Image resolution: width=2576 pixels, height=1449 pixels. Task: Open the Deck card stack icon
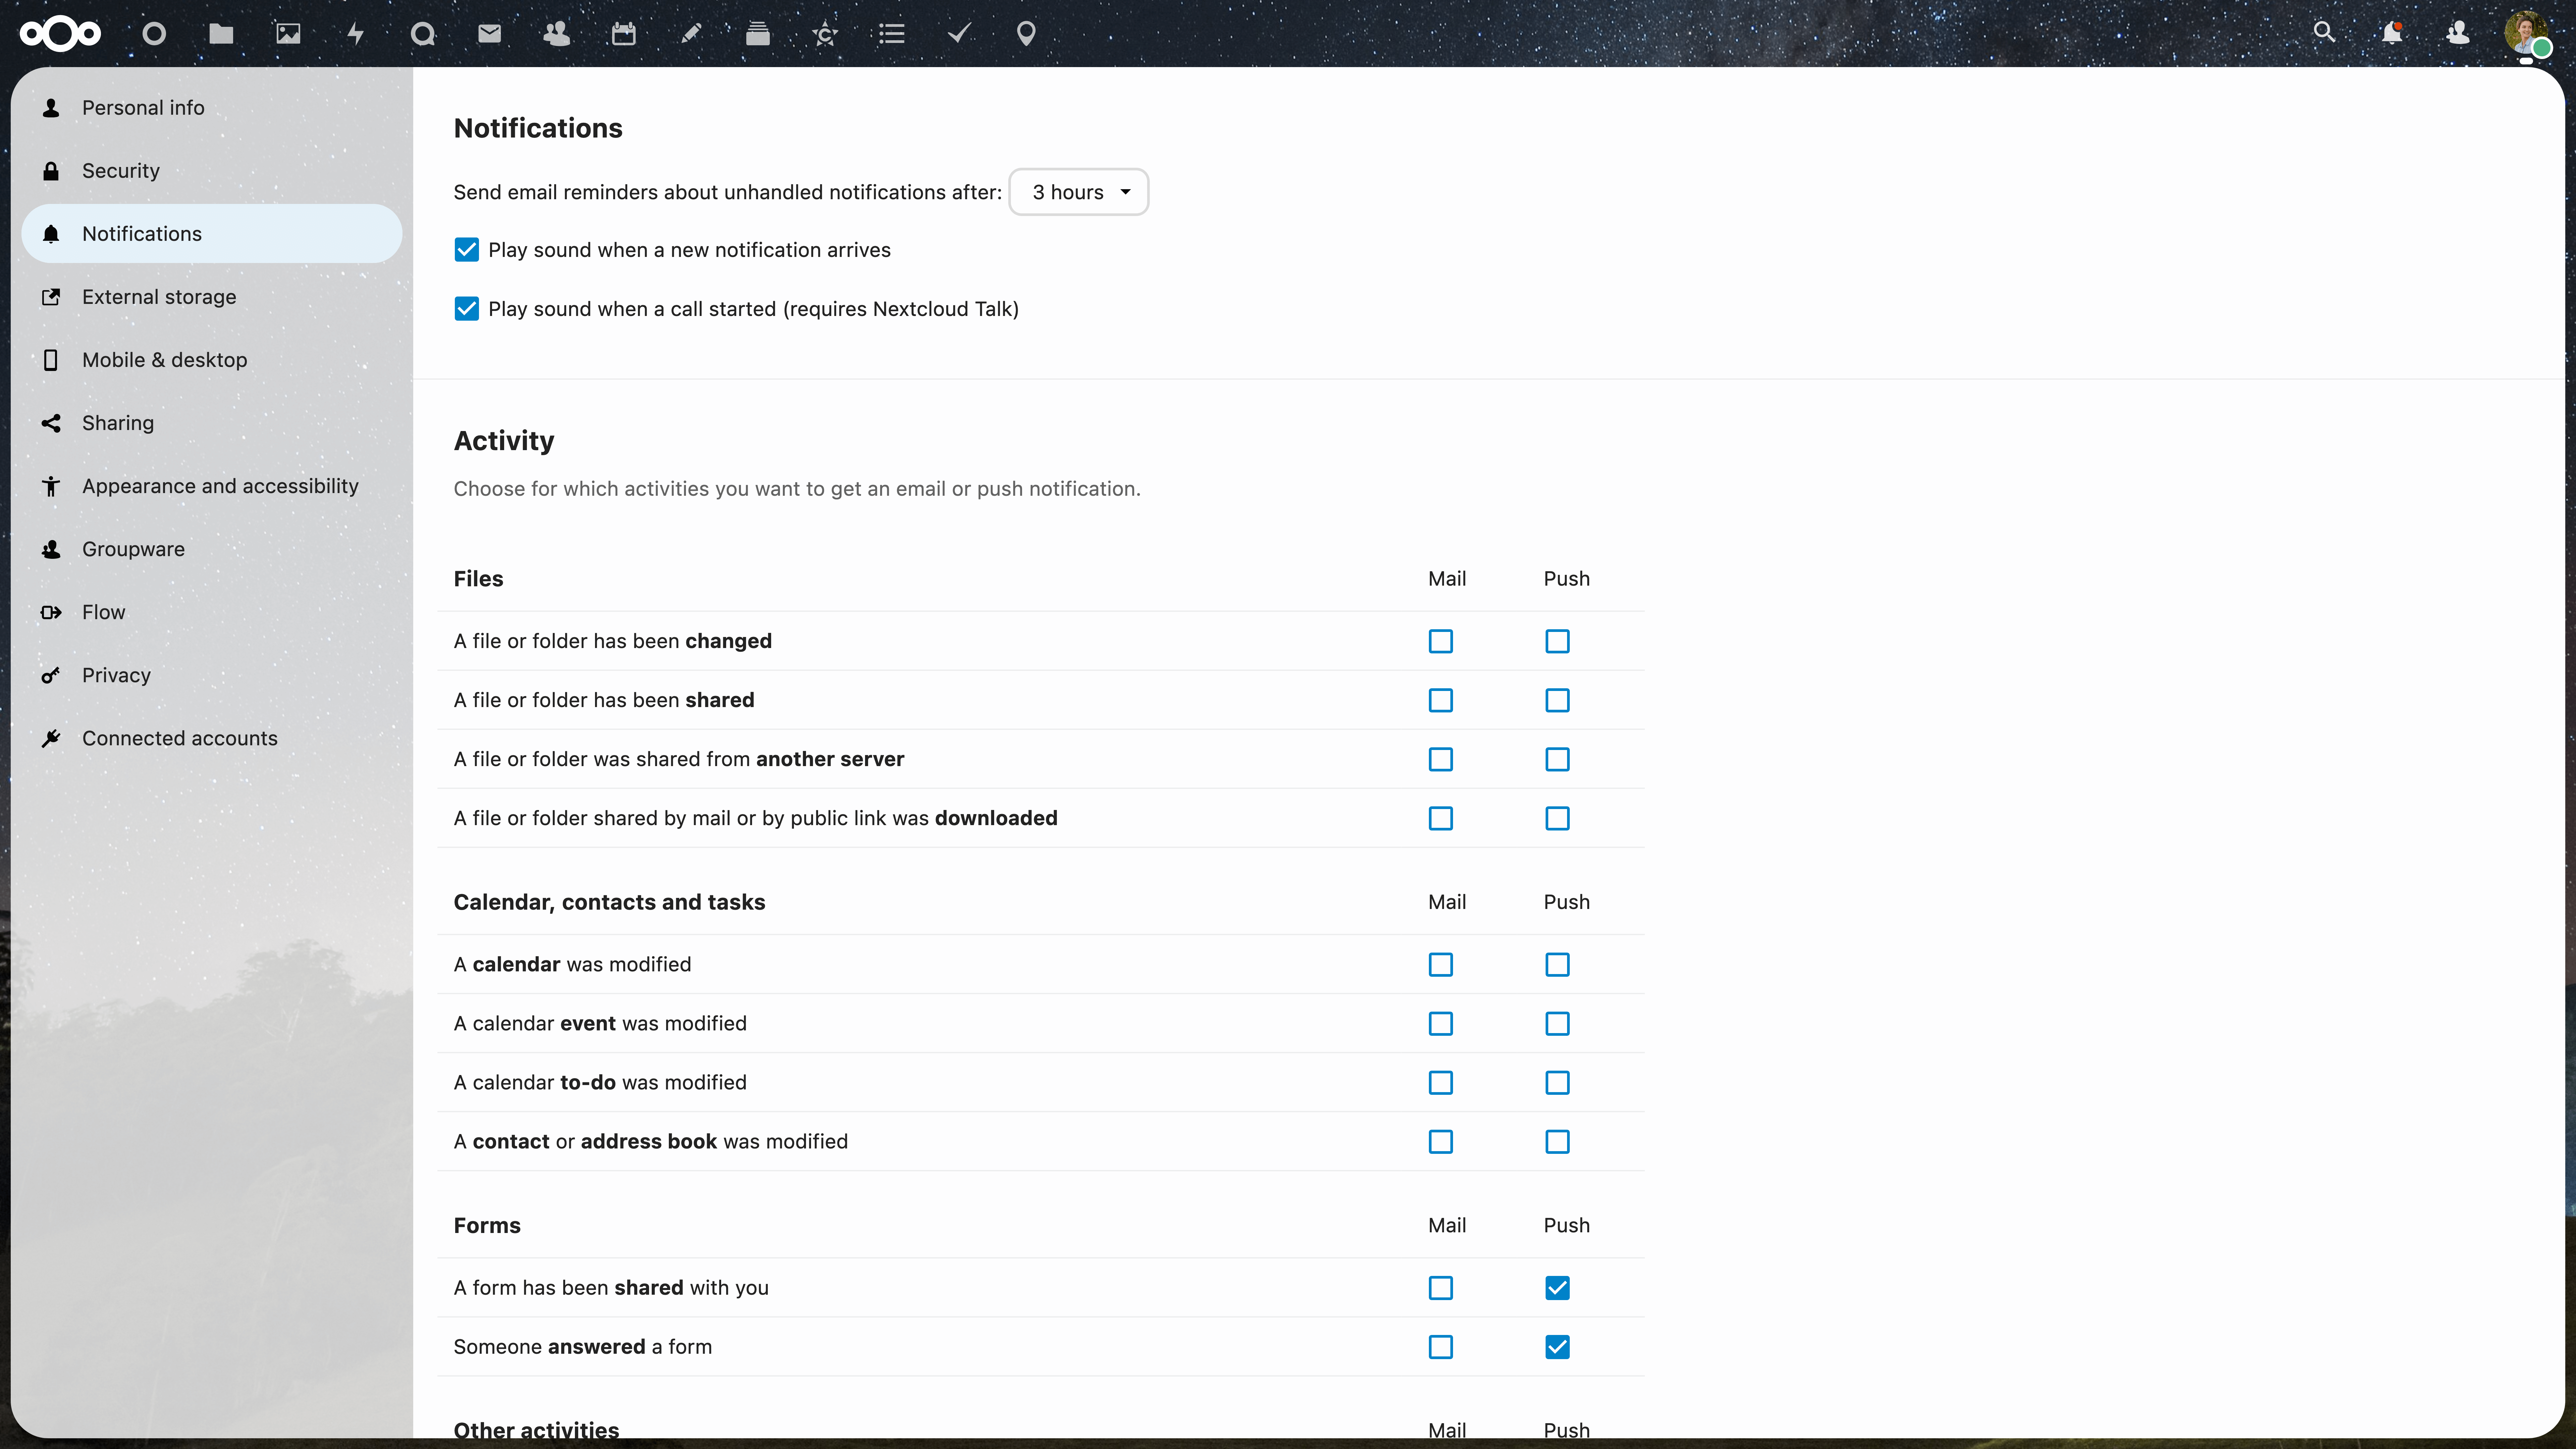pyautogui.click(x=758, y=34)
